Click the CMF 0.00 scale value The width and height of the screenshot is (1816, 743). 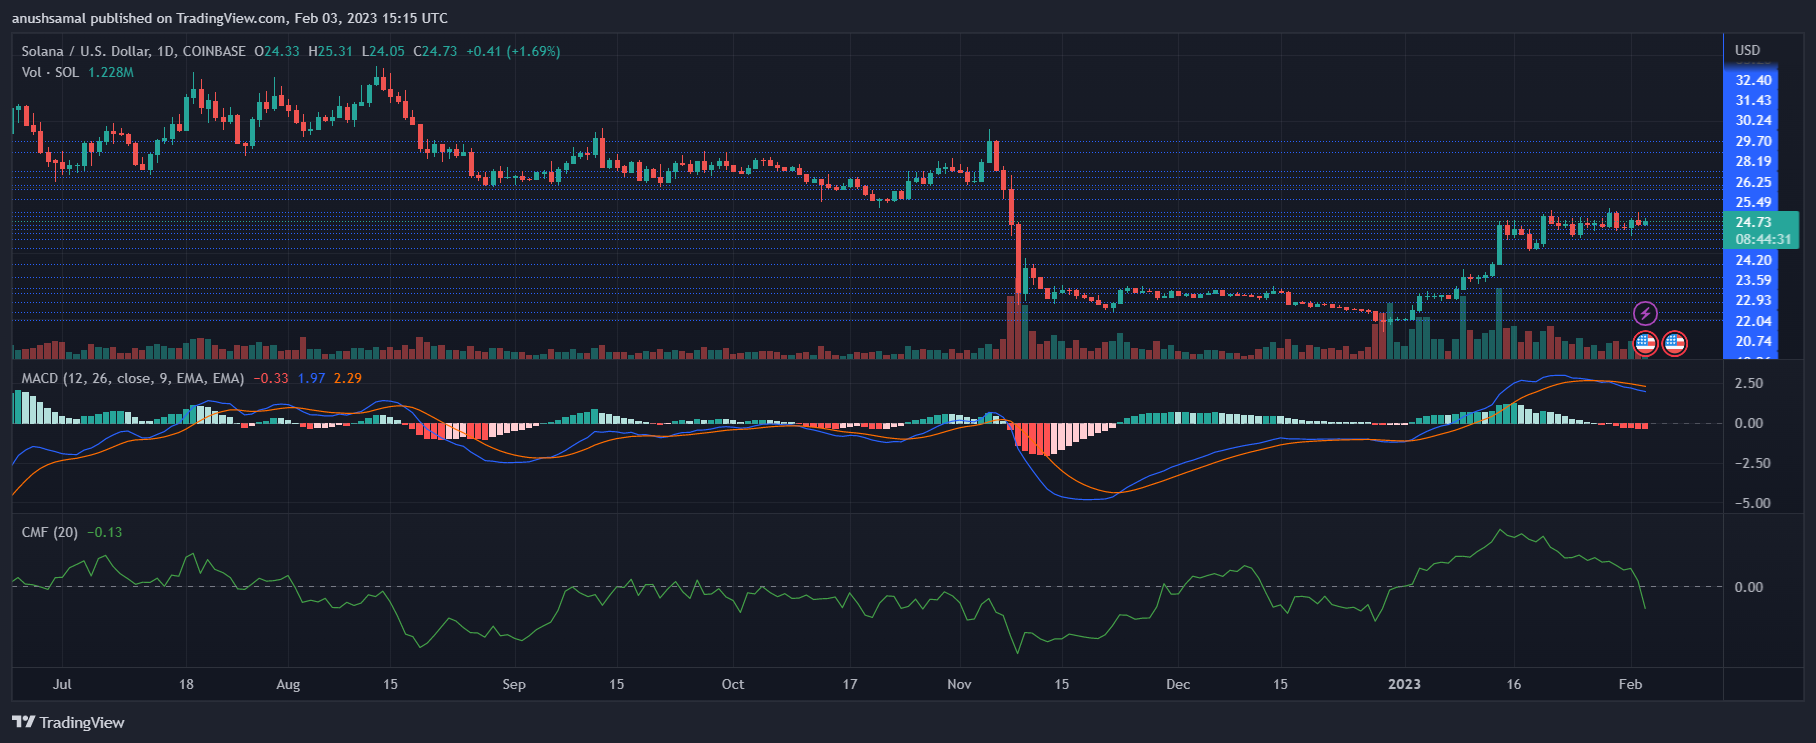click(1748, 587)
